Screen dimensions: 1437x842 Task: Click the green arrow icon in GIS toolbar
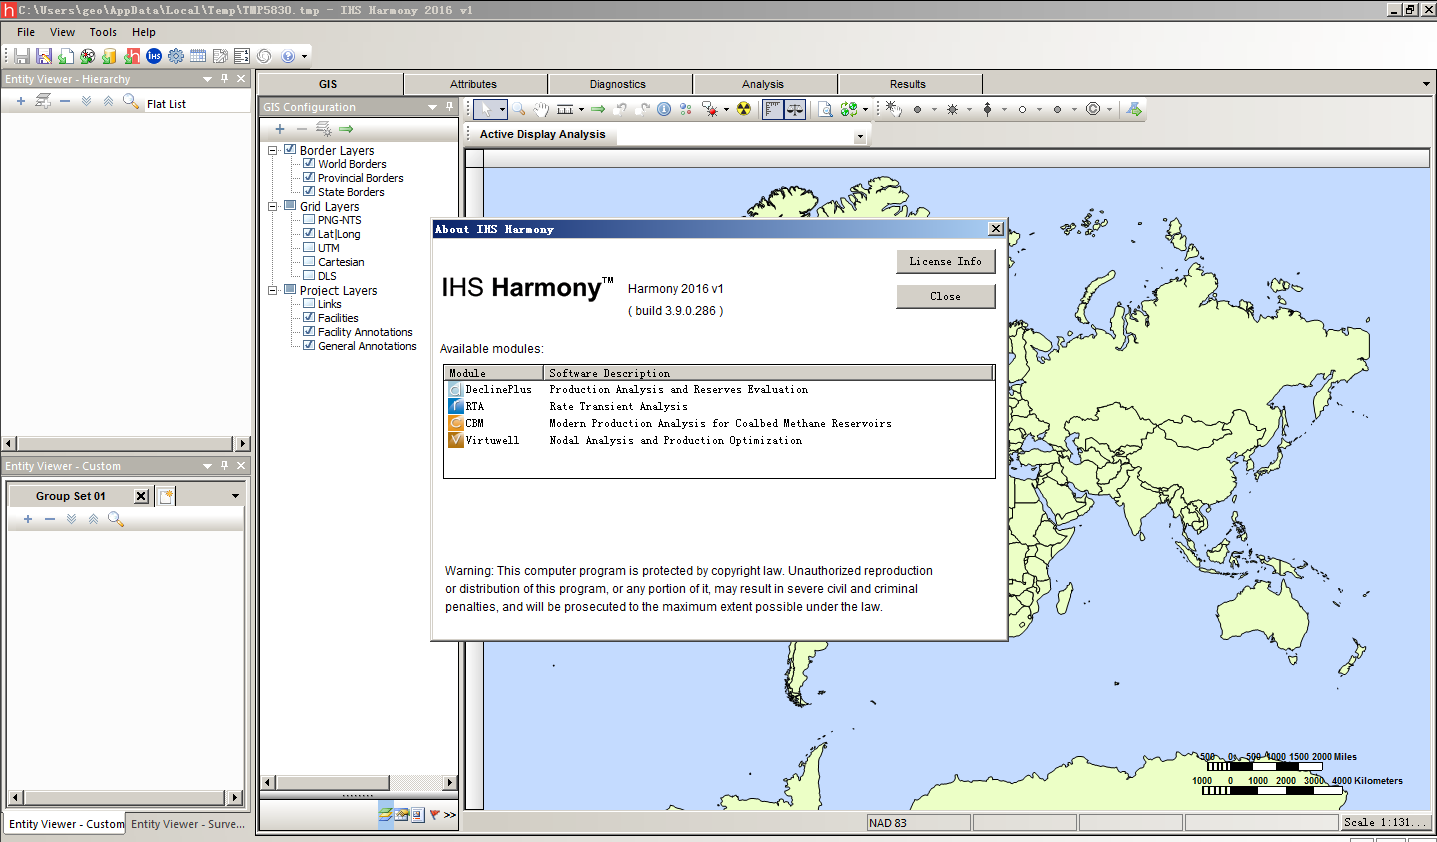pos(598,109)
